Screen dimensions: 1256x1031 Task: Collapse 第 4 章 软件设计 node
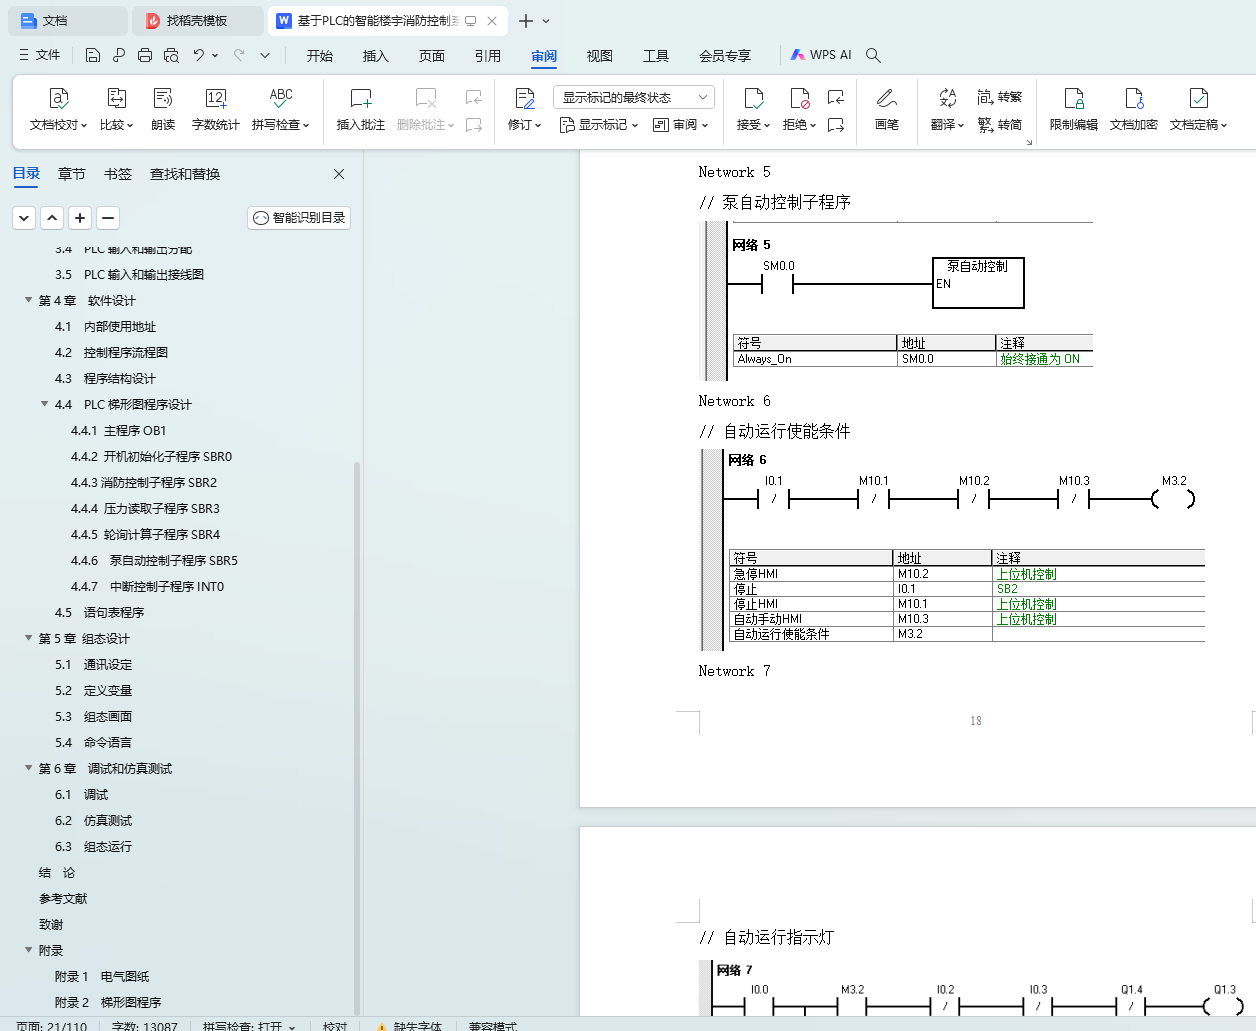point(28,300)
